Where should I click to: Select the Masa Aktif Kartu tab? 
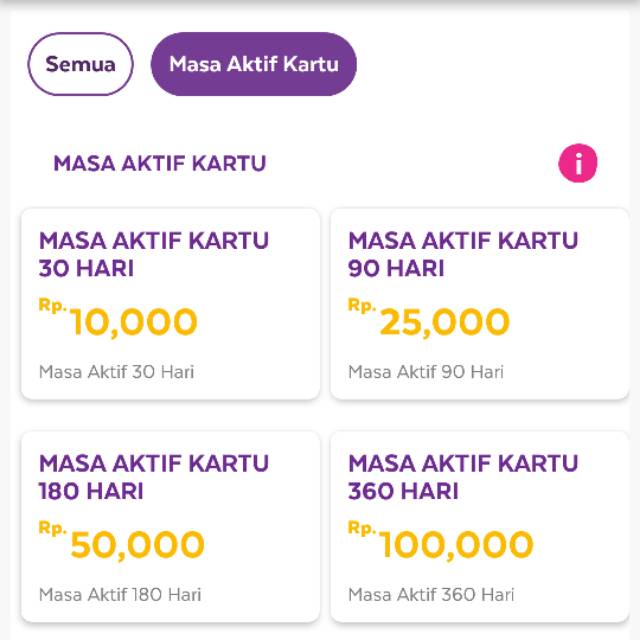(x=253, y=64)
